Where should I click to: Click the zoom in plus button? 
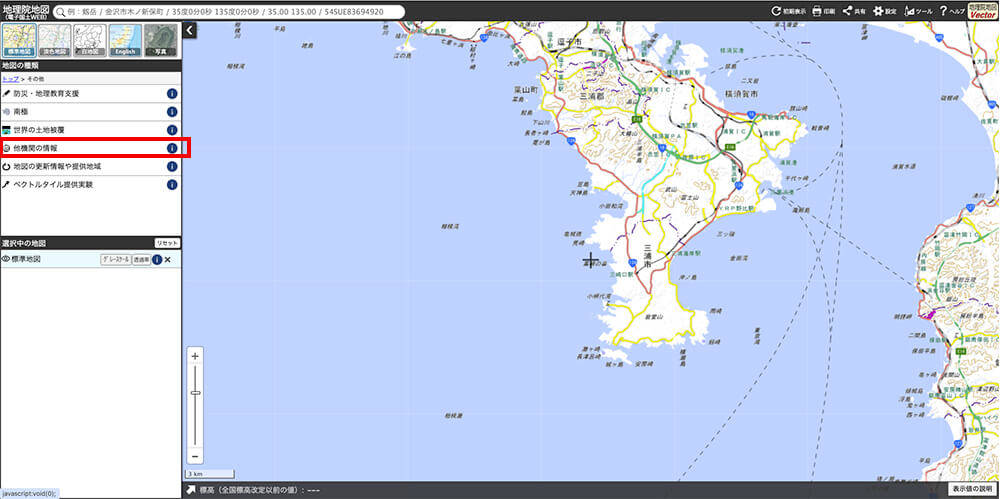195,356
